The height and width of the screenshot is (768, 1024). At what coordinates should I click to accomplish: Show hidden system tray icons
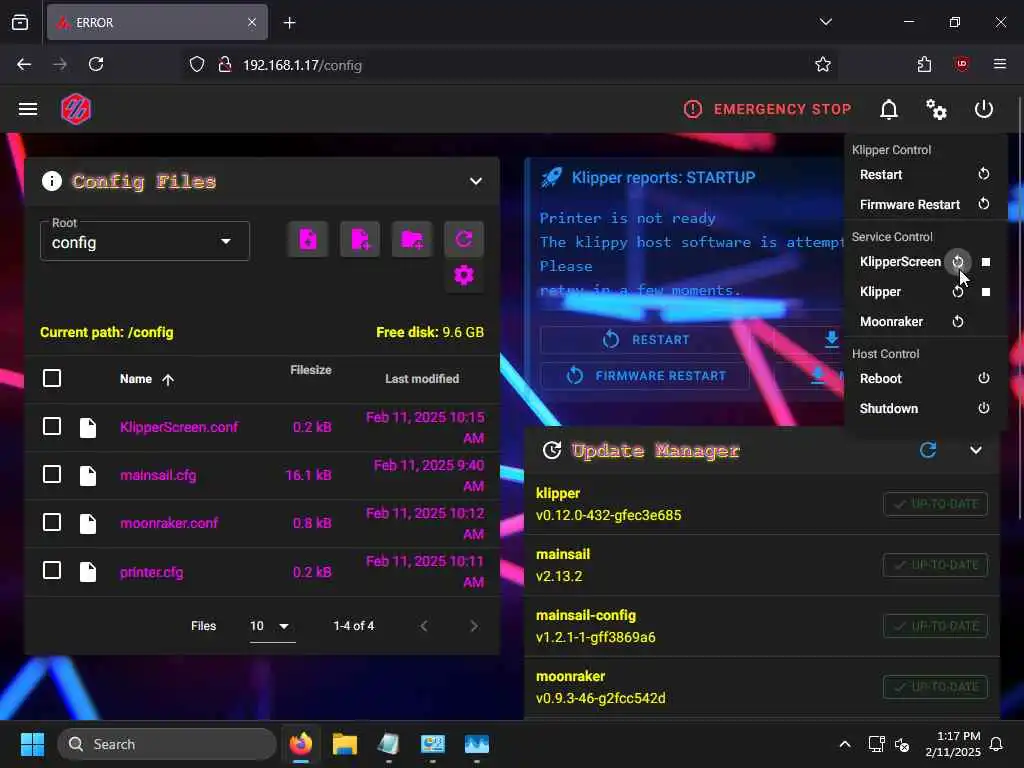(x=844, y=744)
